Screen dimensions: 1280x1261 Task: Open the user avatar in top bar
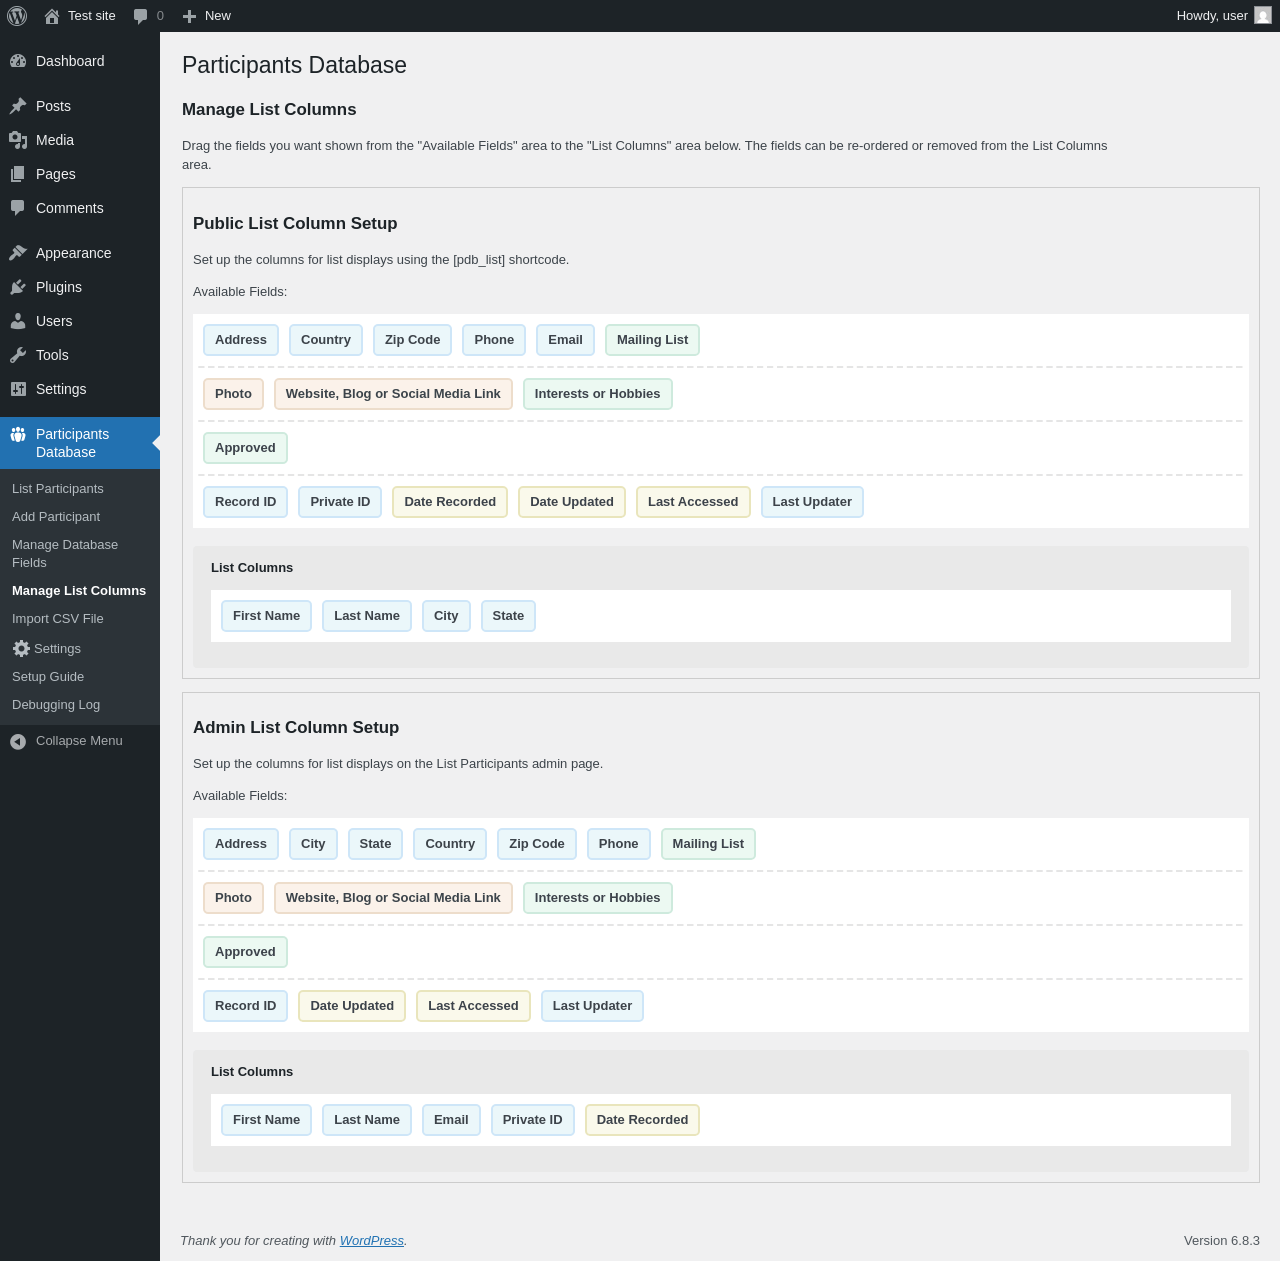(x=1263, y=16)
